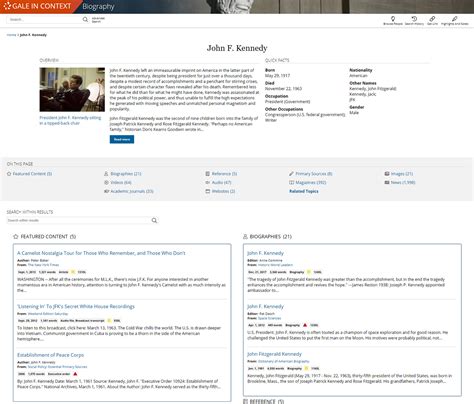Jump to Featured Content (5) section
The height and width of the screenshot is (404, 474).
[32, 174]
